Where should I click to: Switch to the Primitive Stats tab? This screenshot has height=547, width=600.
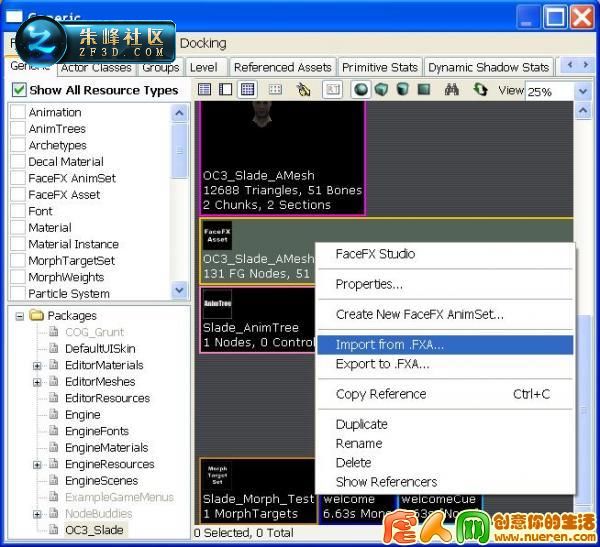pyautogui.click(x=380, y=67)
